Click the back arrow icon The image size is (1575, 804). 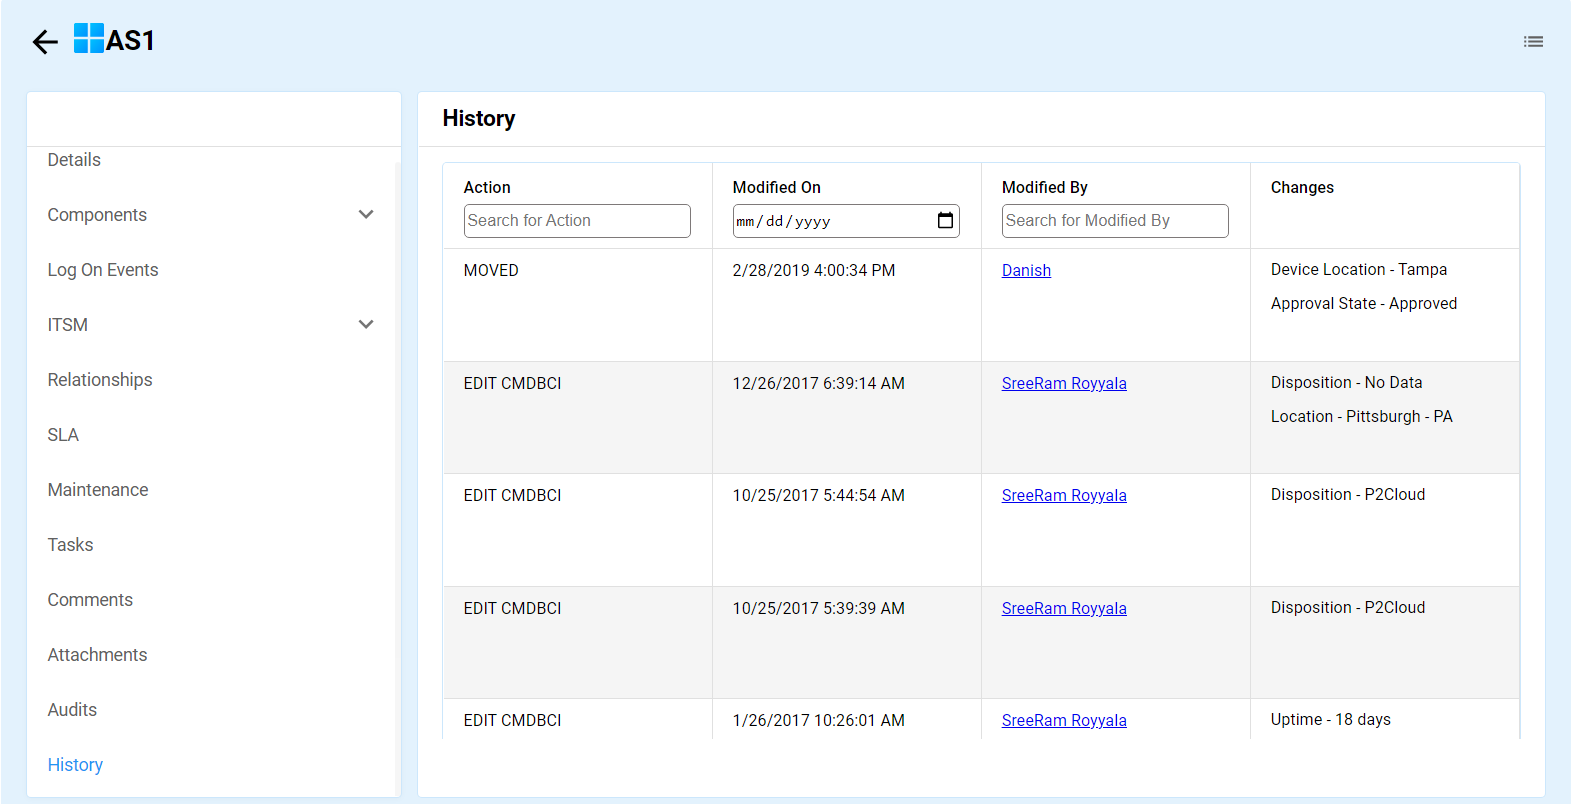click(x=45, y=42)
